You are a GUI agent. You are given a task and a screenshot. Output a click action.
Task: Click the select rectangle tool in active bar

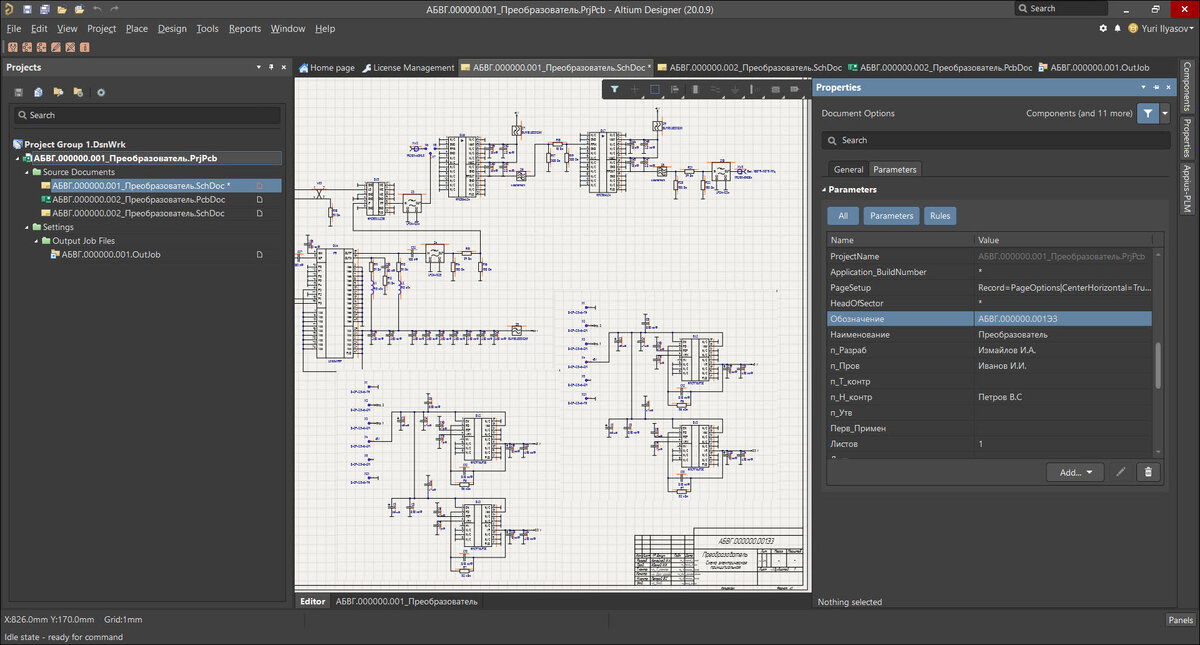pyautogui.click(x=655, y=89)
